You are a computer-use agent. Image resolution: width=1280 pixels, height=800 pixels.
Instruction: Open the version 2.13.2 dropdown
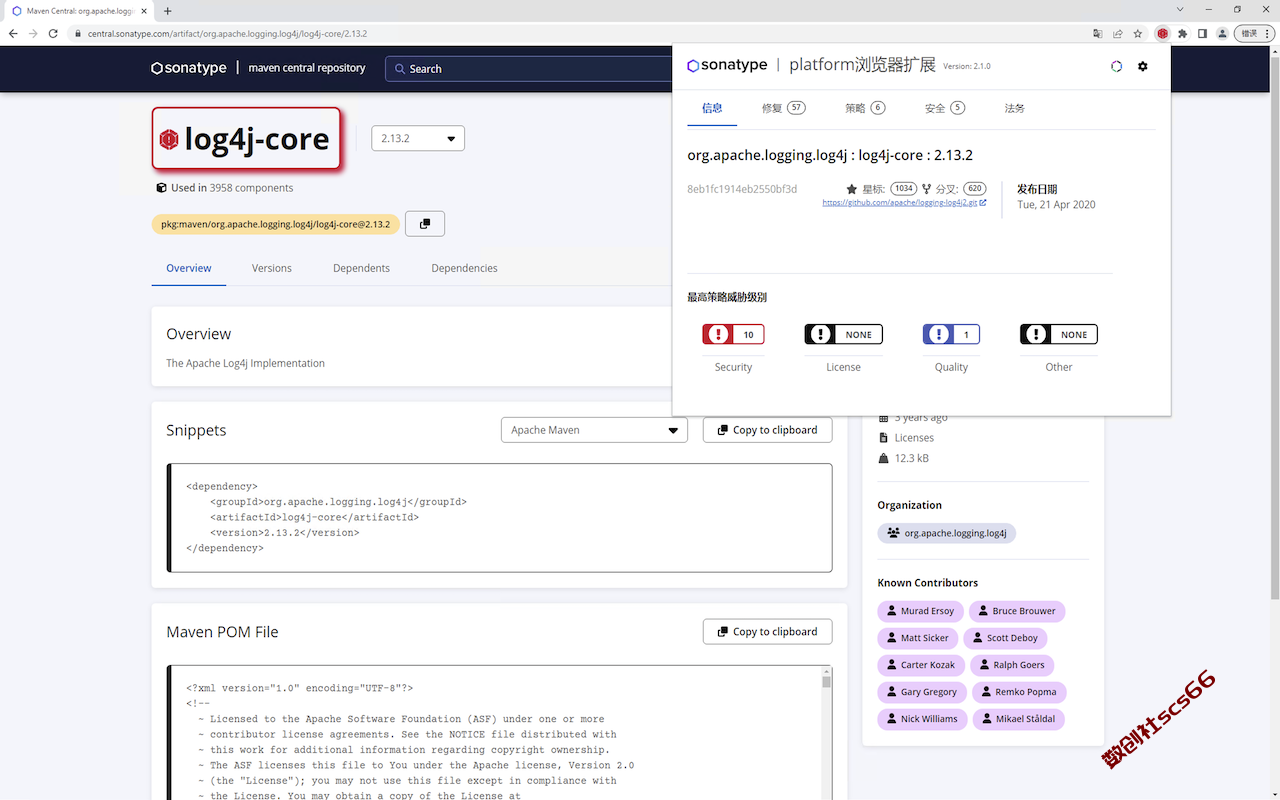(418, 138)
